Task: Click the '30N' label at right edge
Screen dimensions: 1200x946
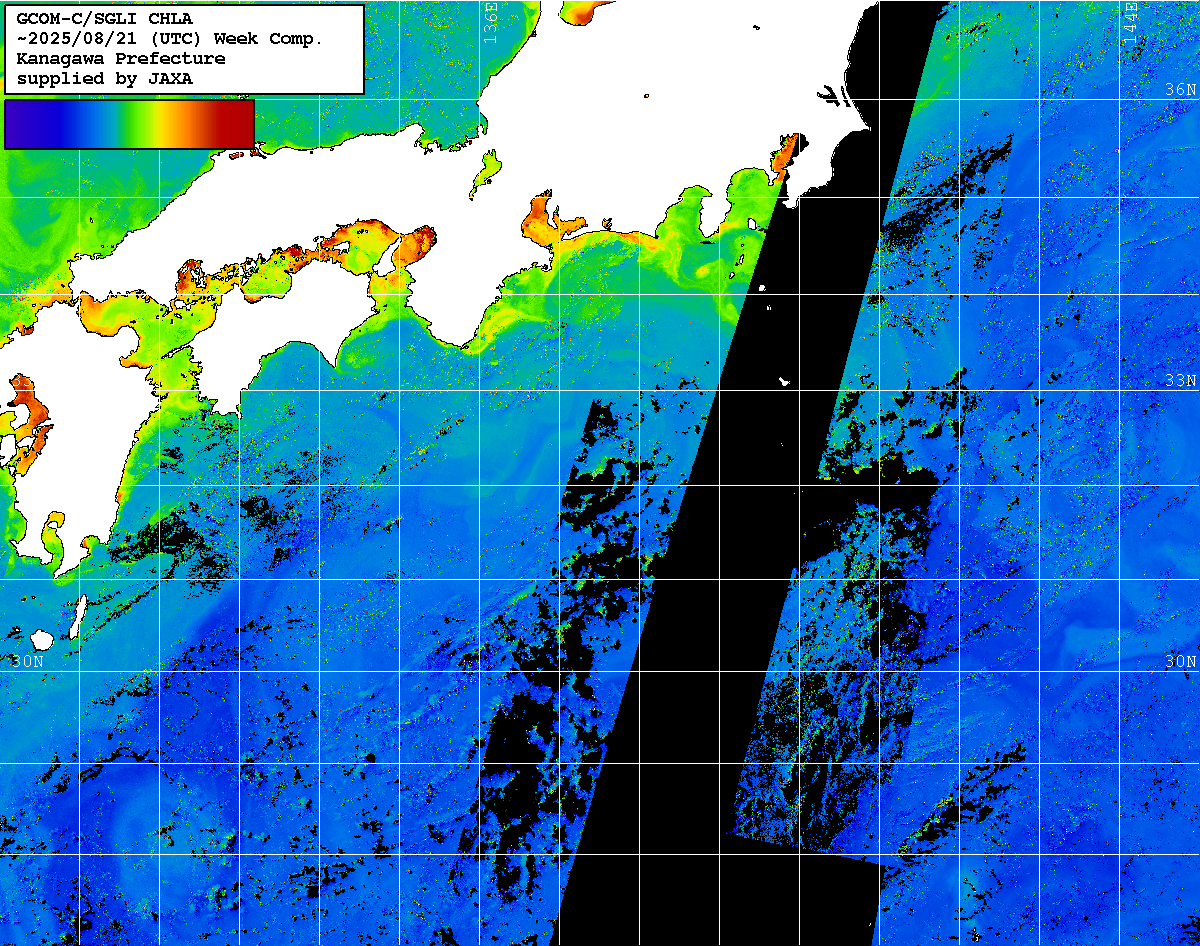Action: pos(1181,661)
